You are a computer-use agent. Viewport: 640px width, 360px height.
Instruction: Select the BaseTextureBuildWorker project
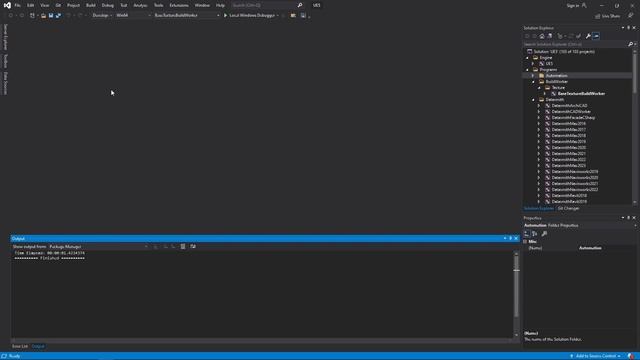click(581, 93)
